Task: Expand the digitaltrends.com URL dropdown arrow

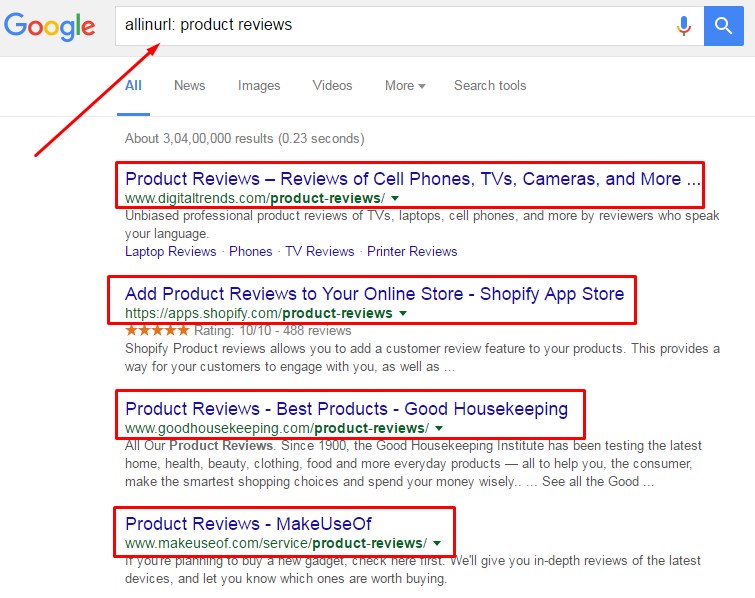Action: (395, 199)
